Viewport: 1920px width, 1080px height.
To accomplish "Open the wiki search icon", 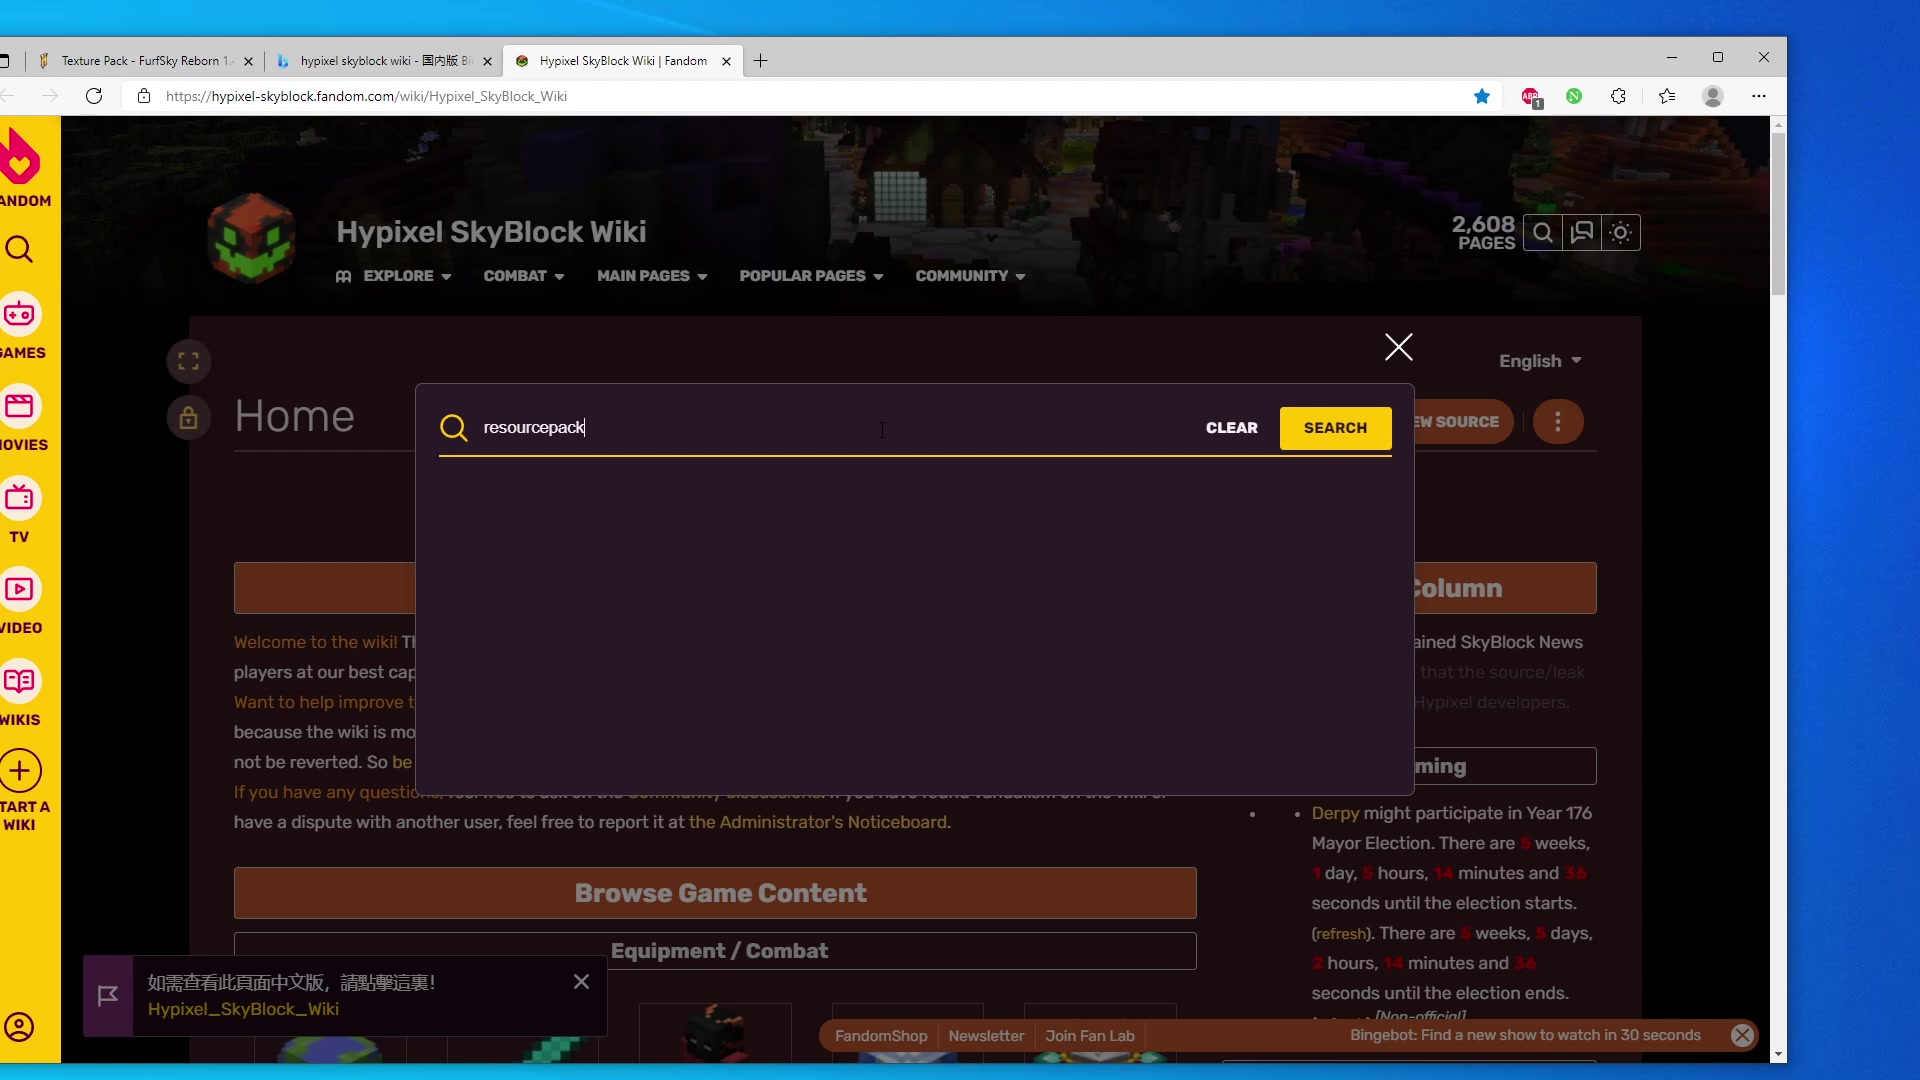I will [x=1543, y=232].
